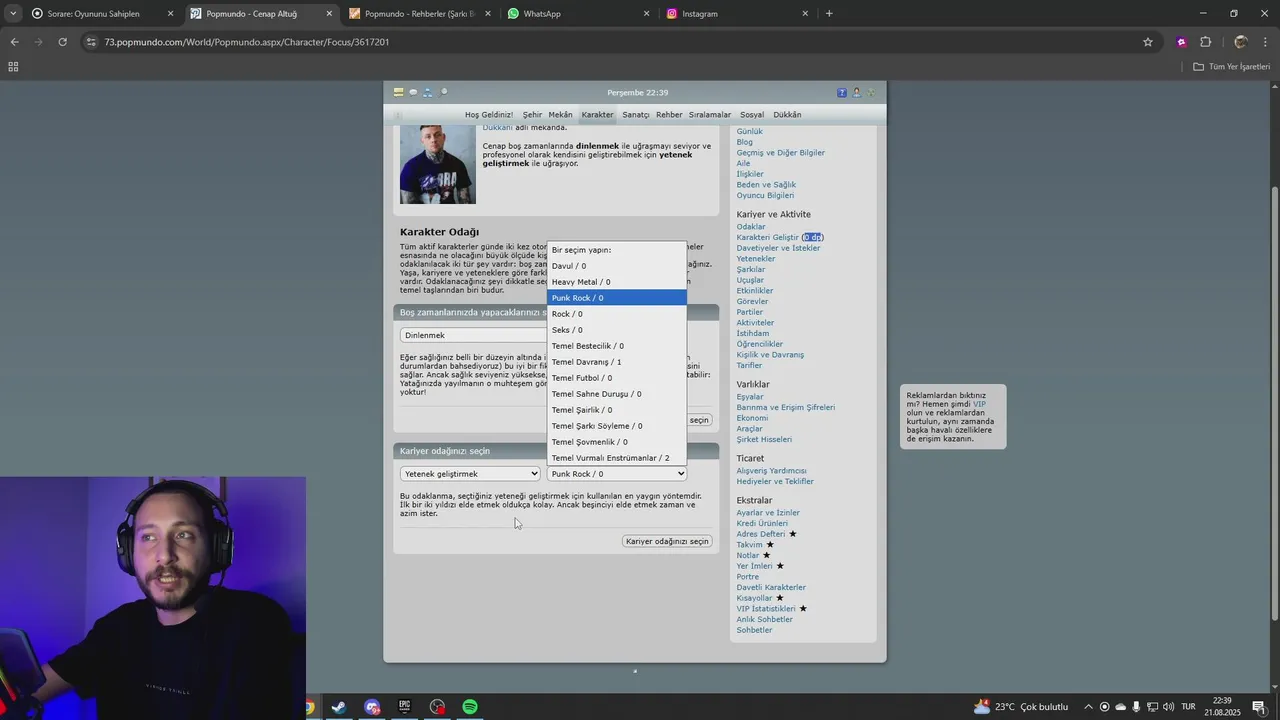
Task: Open the apps grid on bookmarks bar
Action: (13, 67)
